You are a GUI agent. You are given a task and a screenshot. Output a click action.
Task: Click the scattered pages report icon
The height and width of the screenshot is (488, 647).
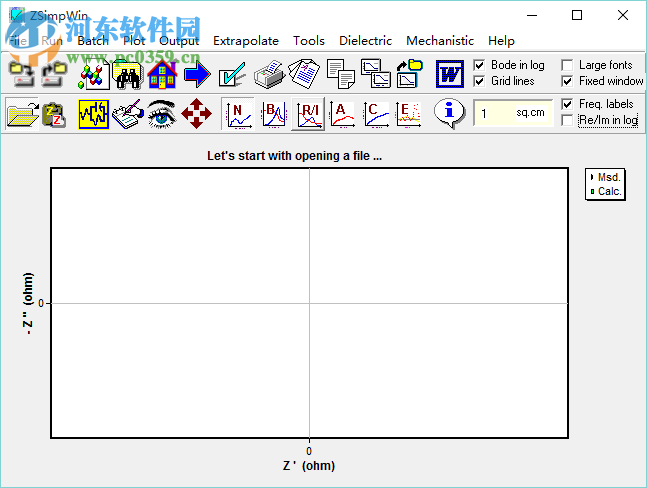click(304, 74)
